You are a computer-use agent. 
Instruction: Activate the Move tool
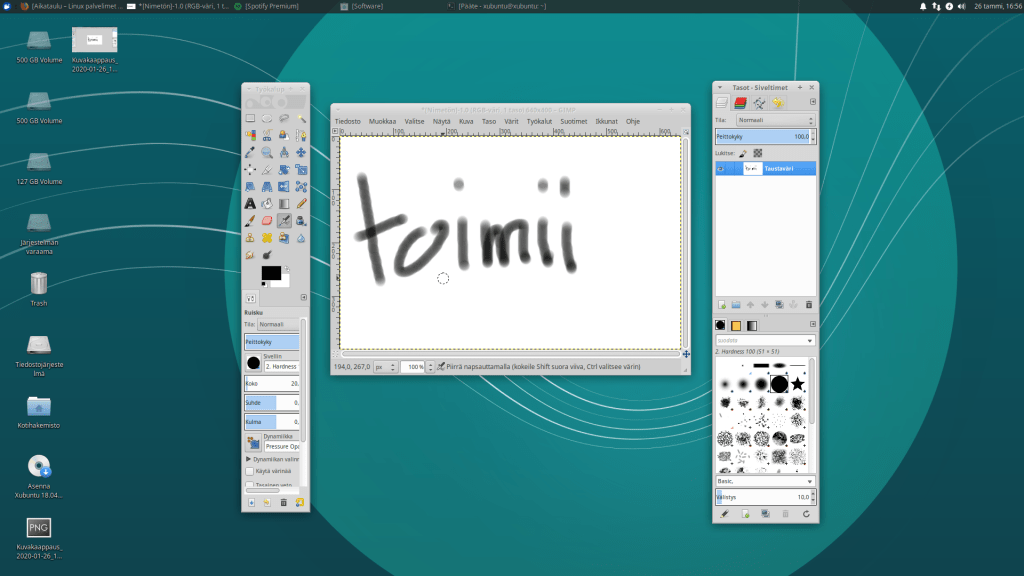(x=301, y=152)
